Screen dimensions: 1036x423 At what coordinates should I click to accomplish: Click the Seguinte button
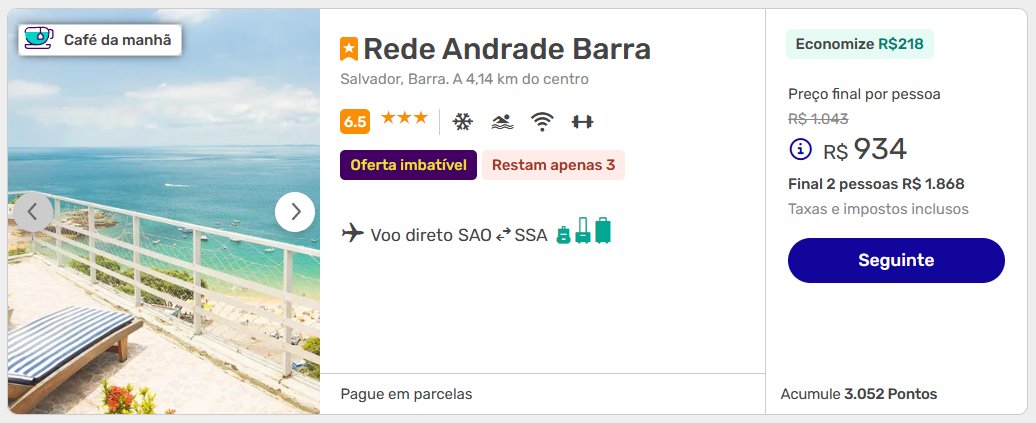pyautogui.click(x=896, y=260)
